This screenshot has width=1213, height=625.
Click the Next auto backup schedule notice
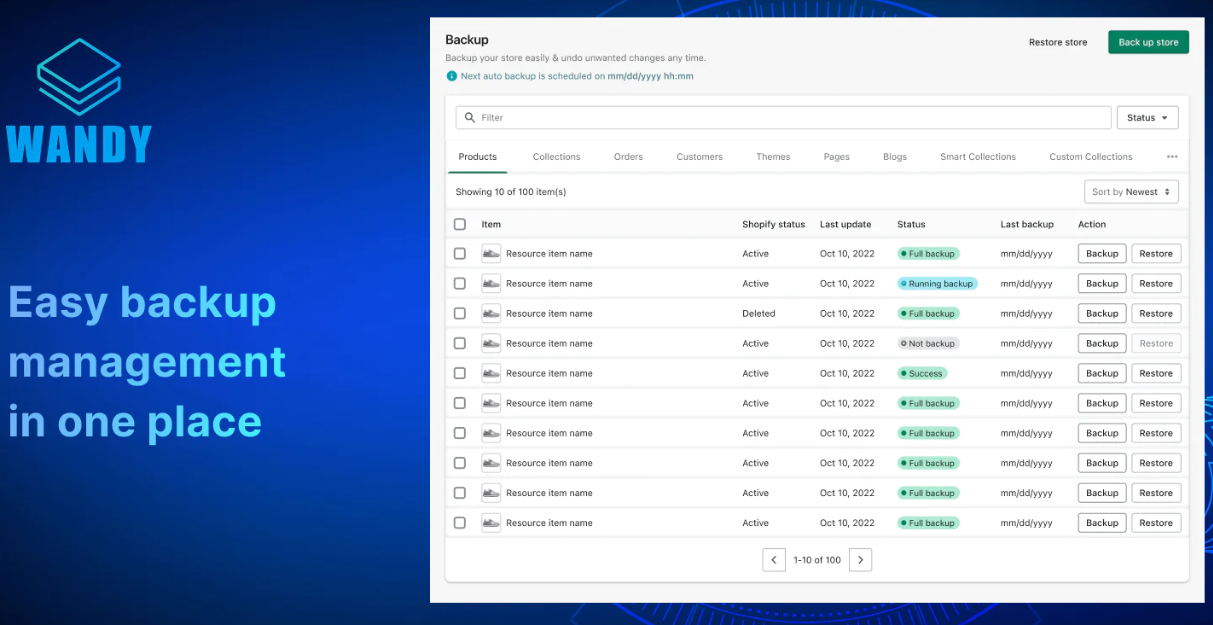click(577, 76)
